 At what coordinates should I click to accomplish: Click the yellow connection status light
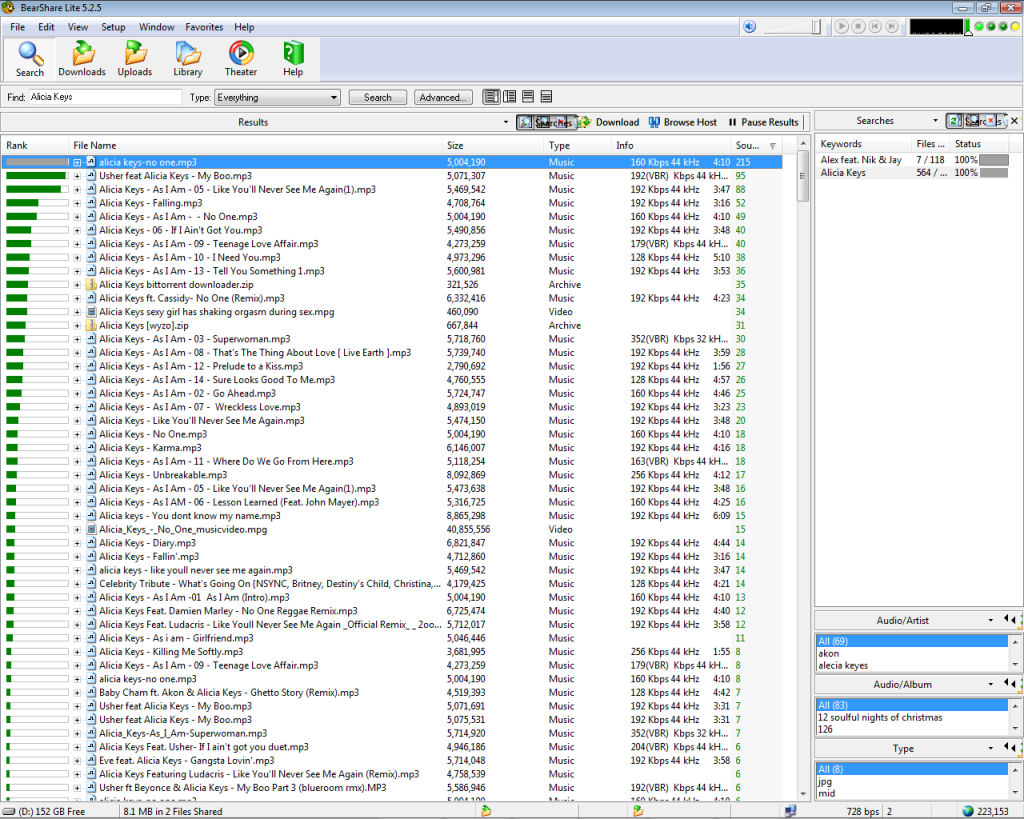click(1016, 27)
